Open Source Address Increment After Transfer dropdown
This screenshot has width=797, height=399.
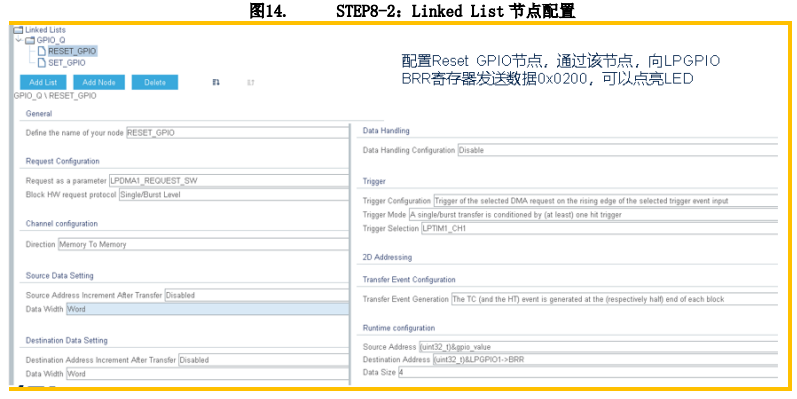click(257, 295)
